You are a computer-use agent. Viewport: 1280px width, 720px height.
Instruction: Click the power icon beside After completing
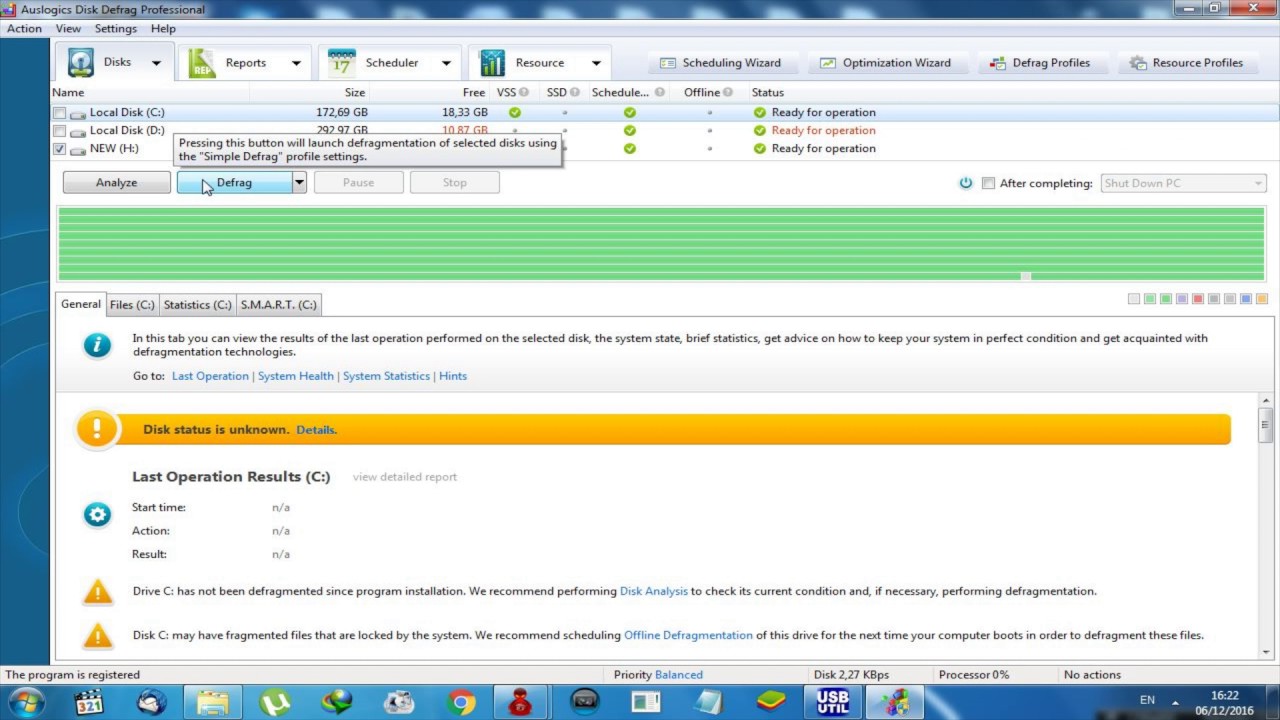pyautogui.click(x=966, y=183)
